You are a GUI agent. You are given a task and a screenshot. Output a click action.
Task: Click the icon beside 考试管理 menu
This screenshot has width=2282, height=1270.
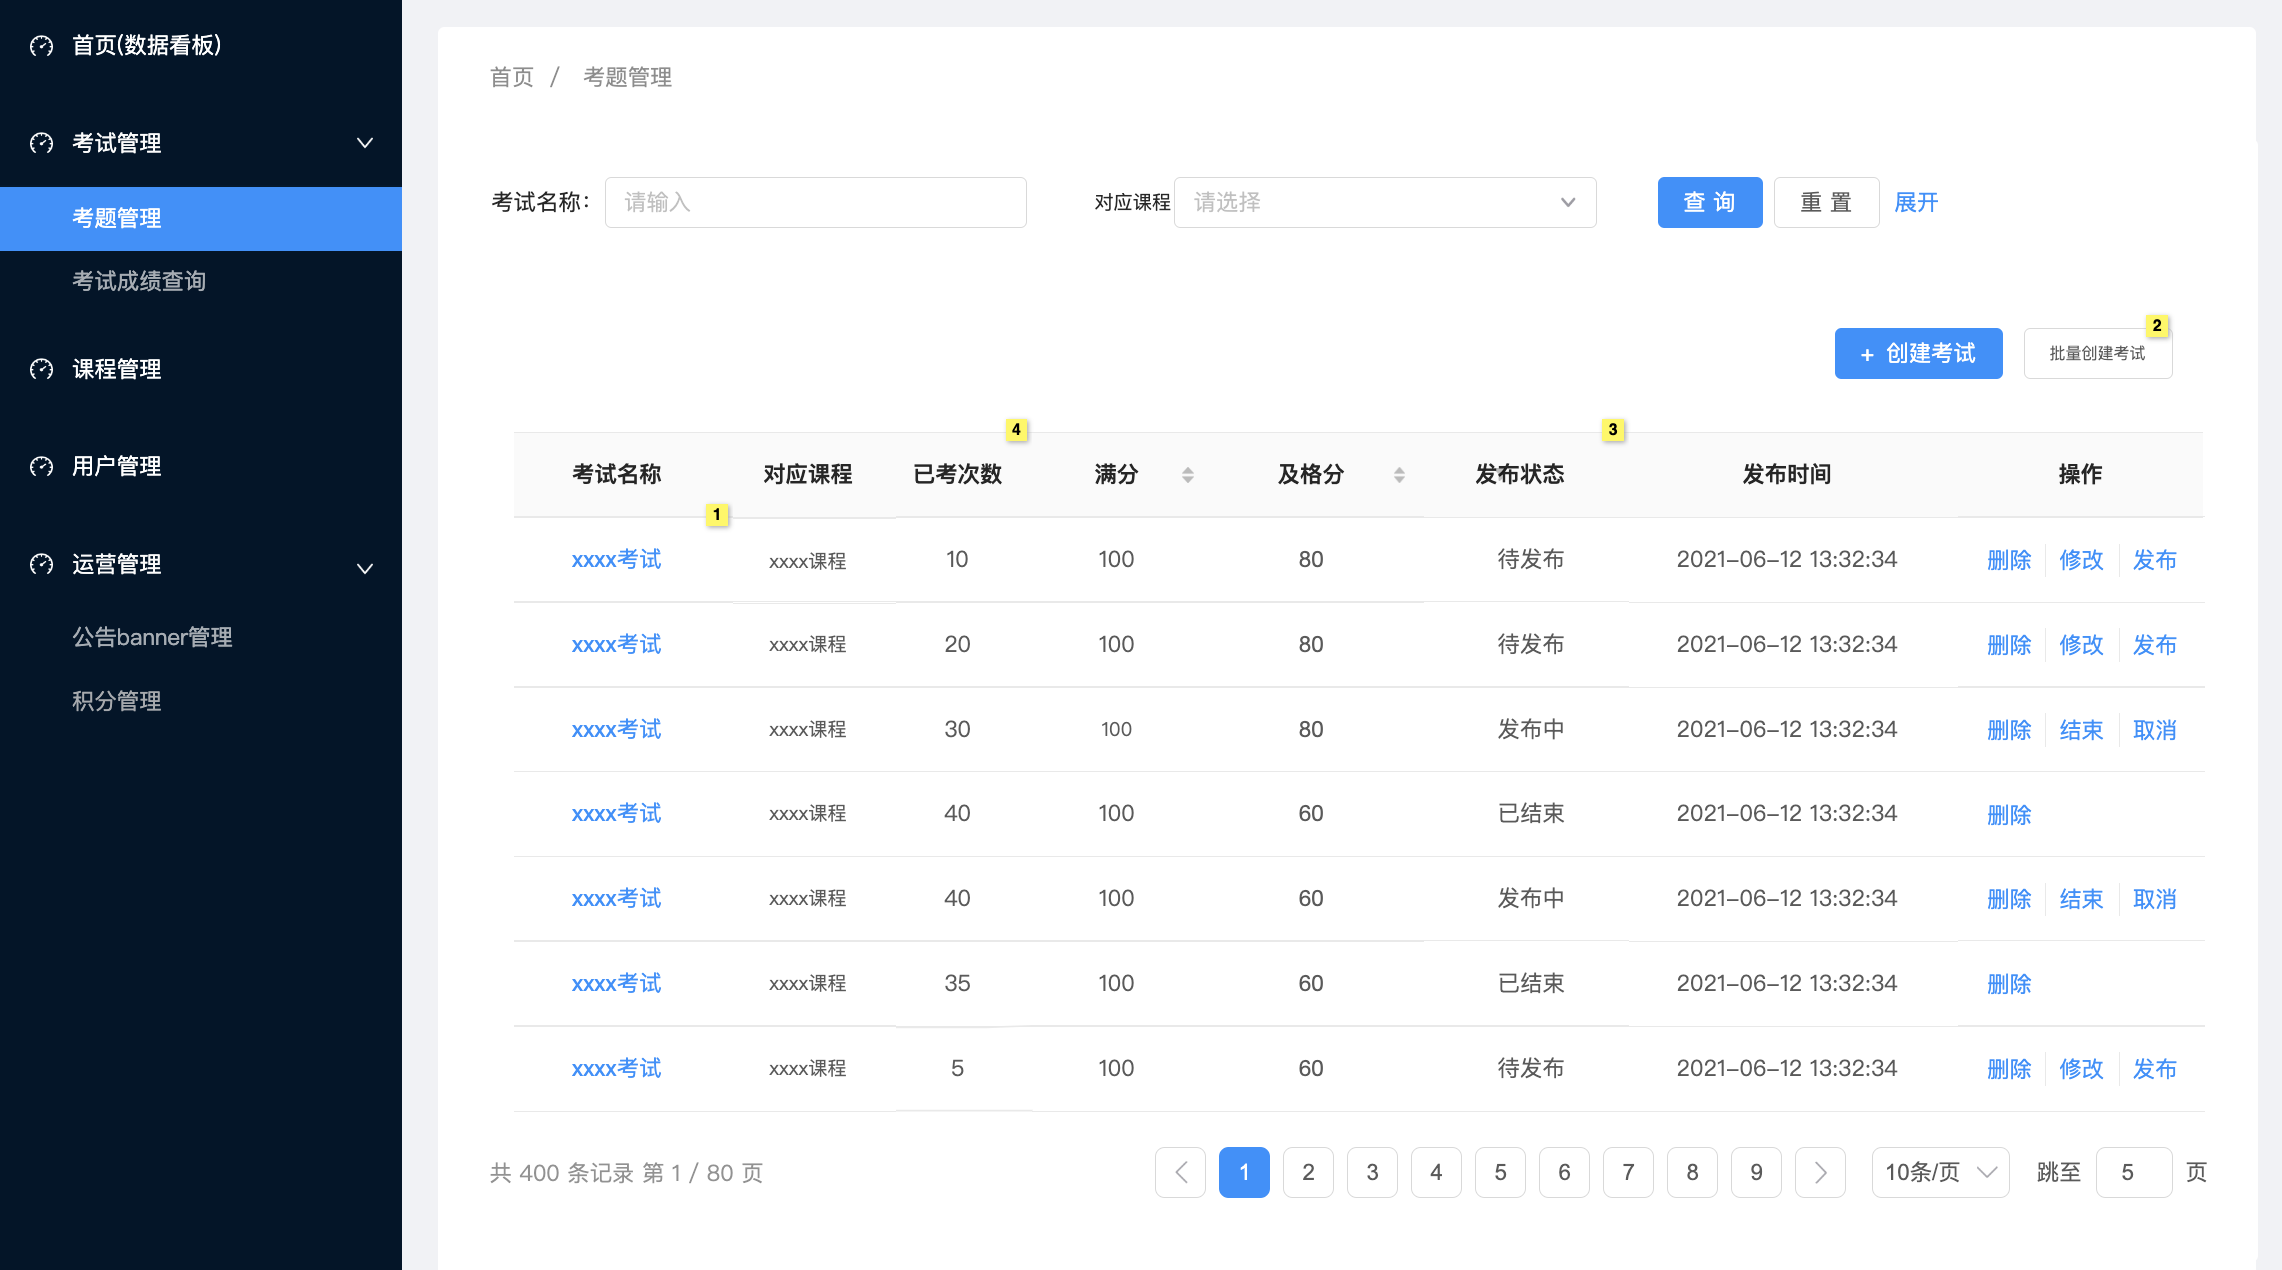tap(41, 143)
